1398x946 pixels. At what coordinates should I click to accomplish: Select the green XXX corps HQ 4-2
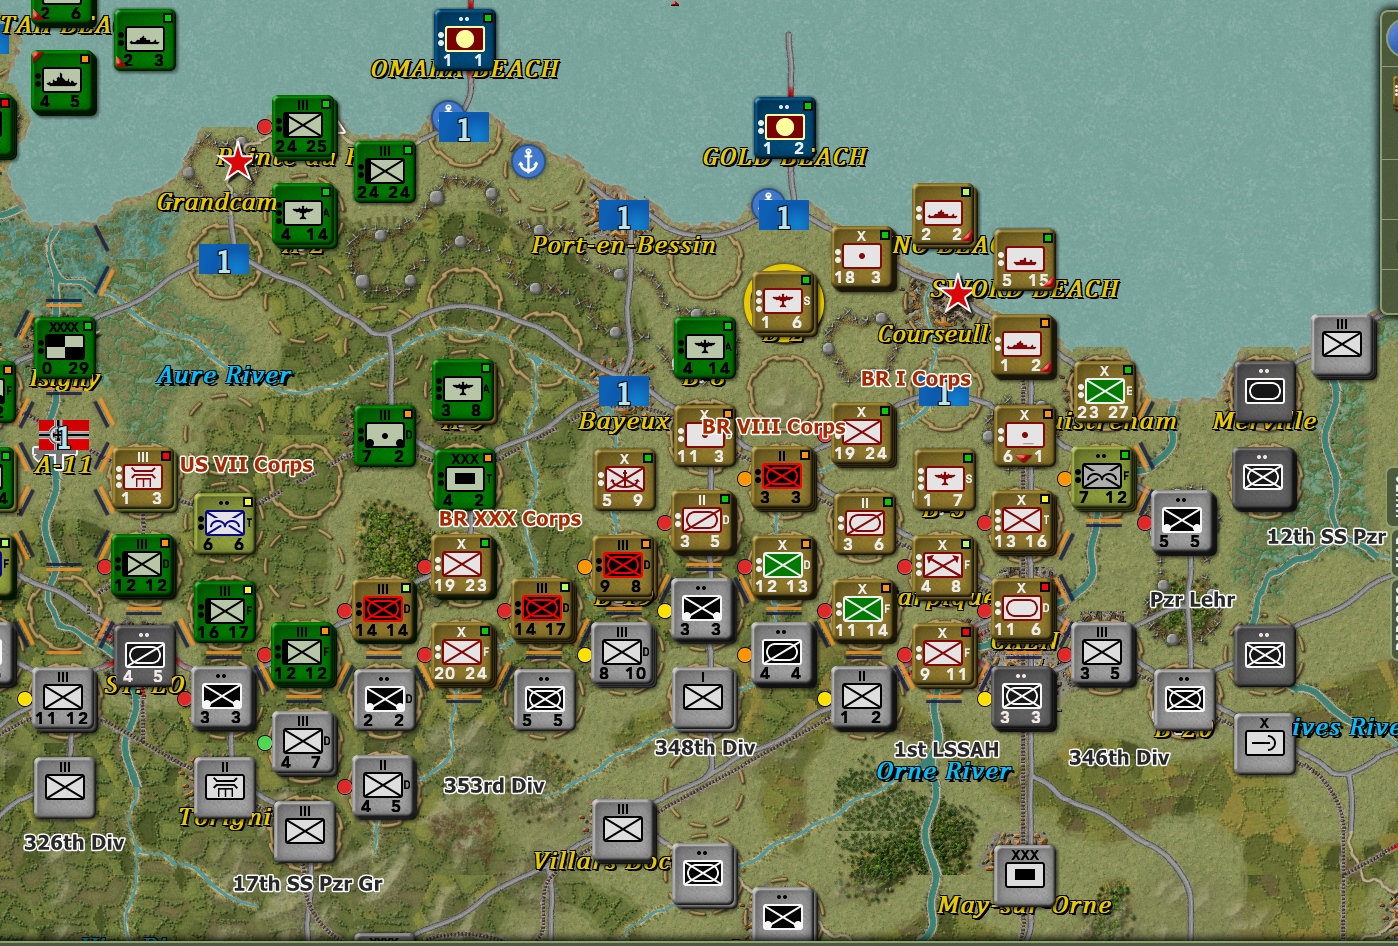pyautogui.click(x=464, y=480)
